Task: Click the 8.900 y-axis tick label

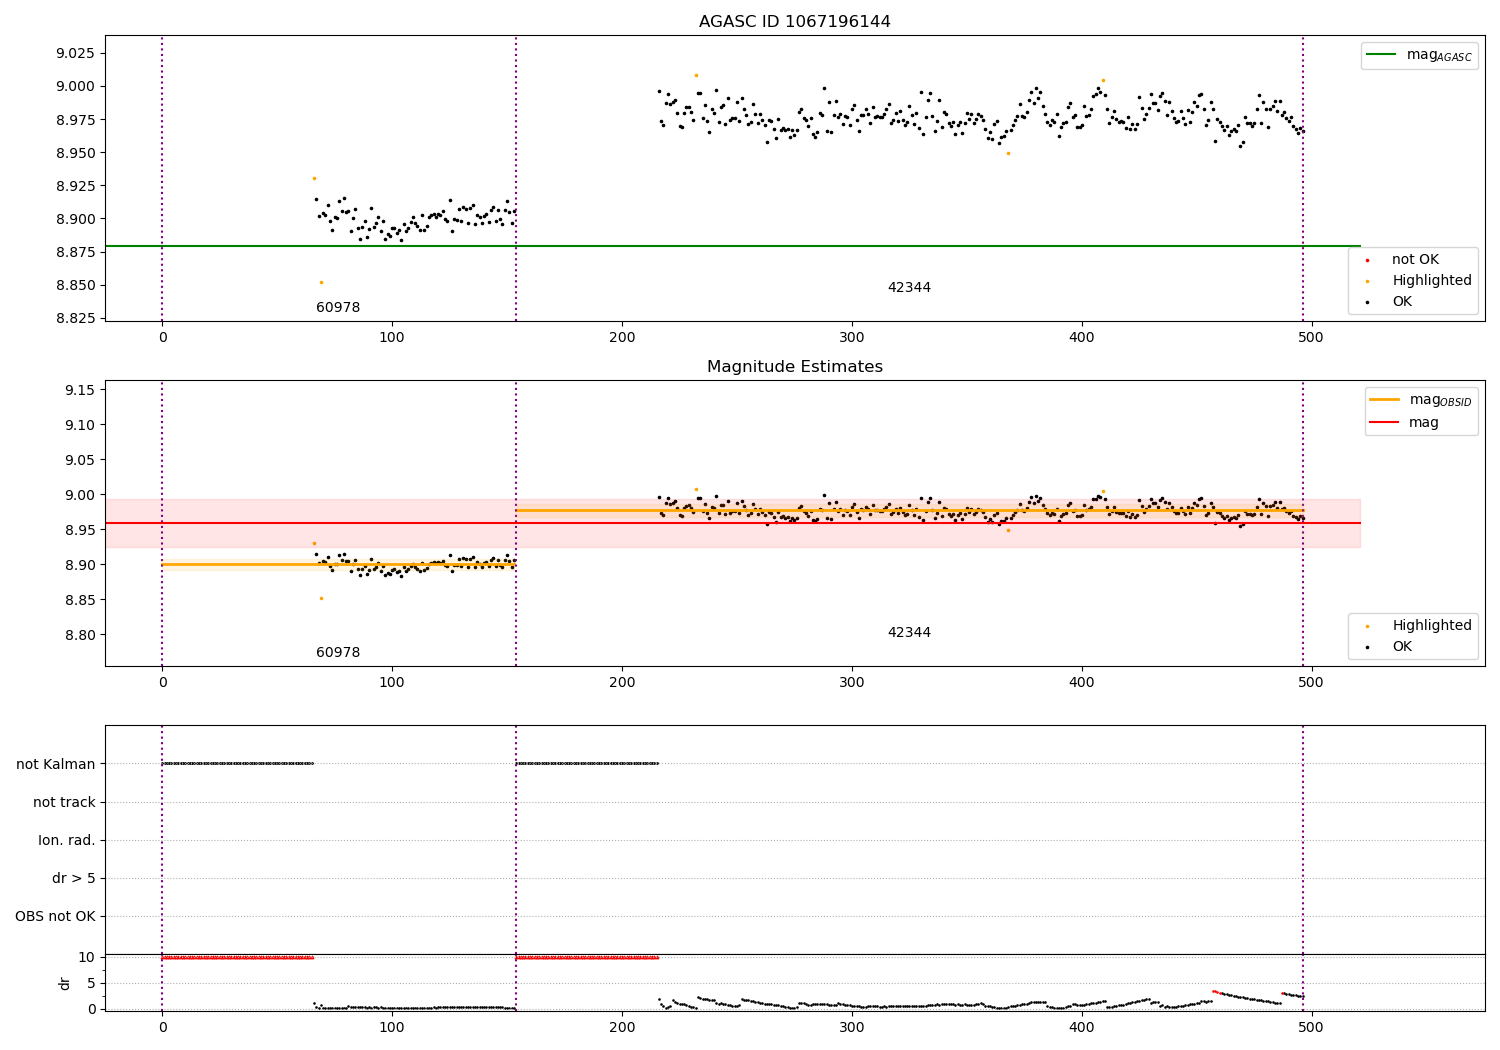Action: [75, 219]
